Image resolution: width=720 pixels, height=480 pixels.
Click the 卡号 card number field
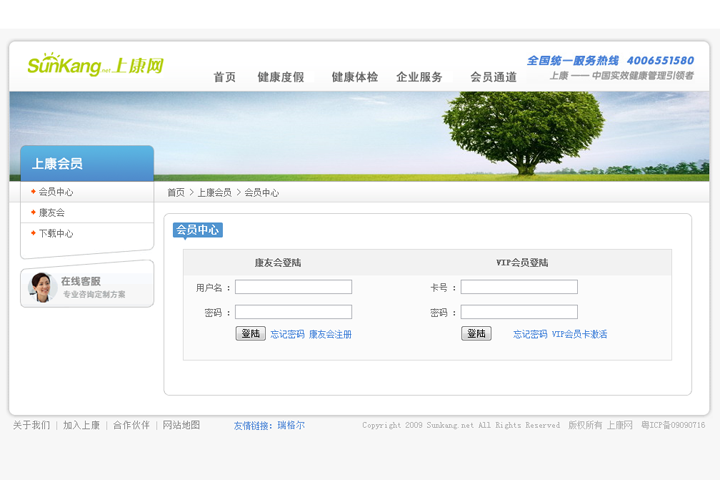[x=519, y=287]
